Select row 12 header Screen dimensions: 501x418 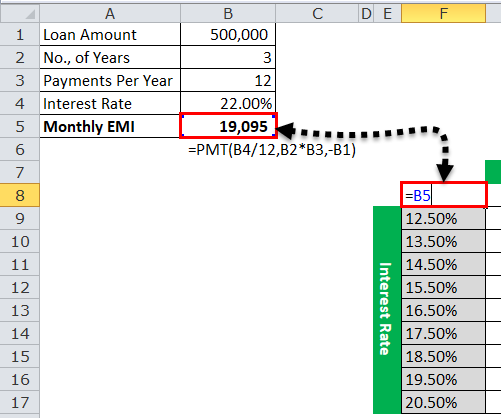click(x=20, y=287)
